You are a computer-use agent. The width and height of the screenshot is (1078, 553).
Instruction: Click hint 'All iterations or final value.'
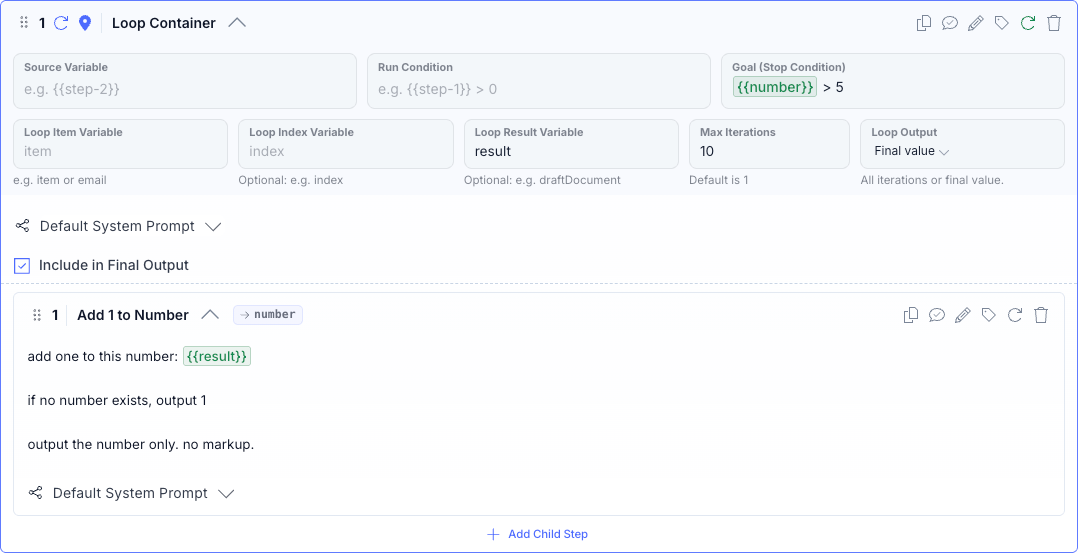tap(932, 180)
